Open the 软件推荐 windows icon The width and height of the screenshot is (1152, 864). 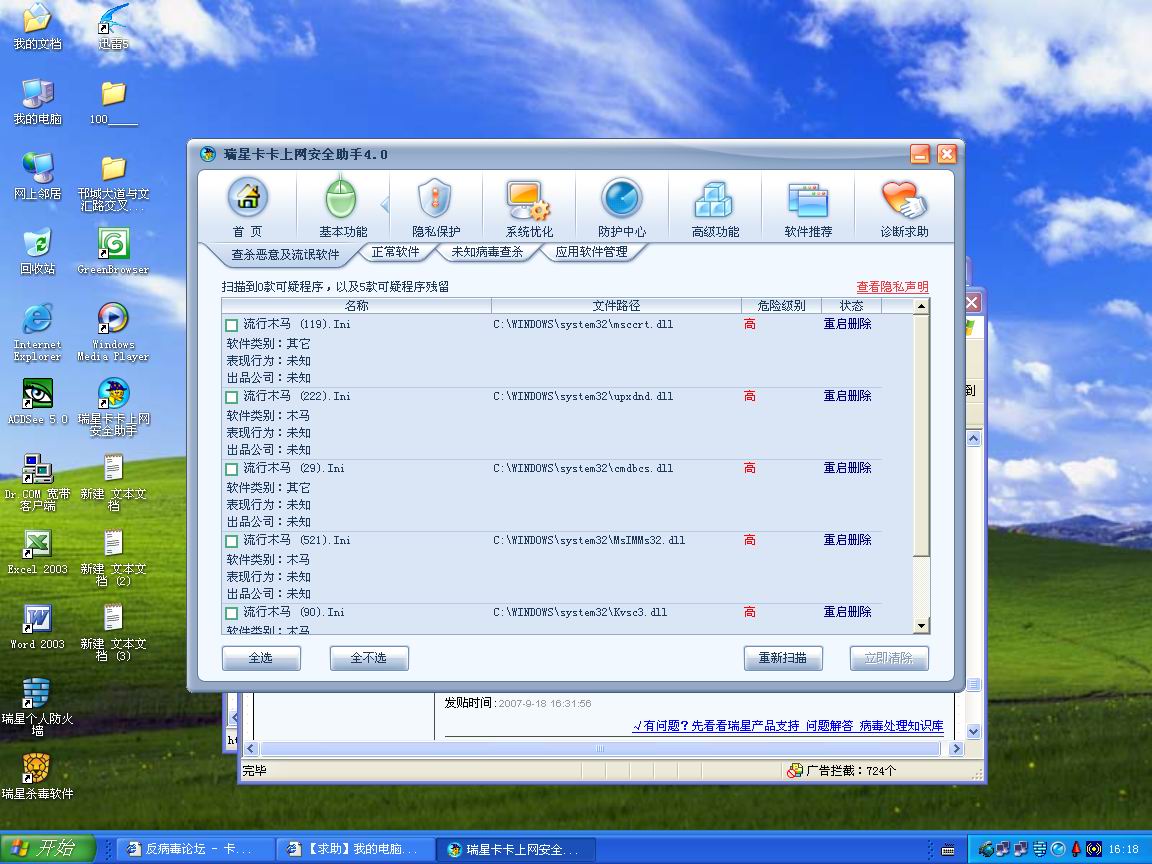click(x=808, y=200)
